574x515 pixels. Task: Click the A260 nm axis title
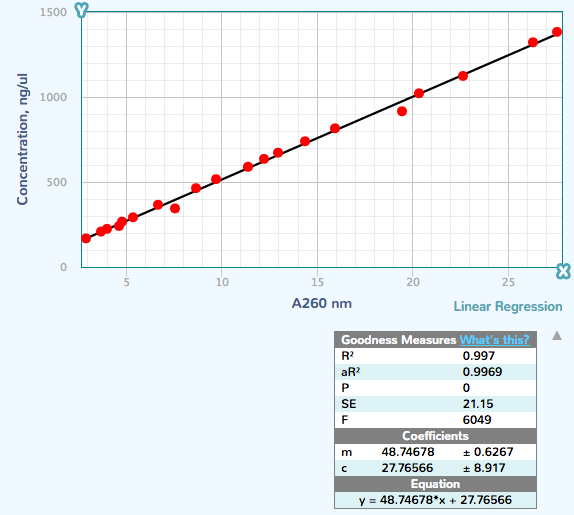coord(321,303)
